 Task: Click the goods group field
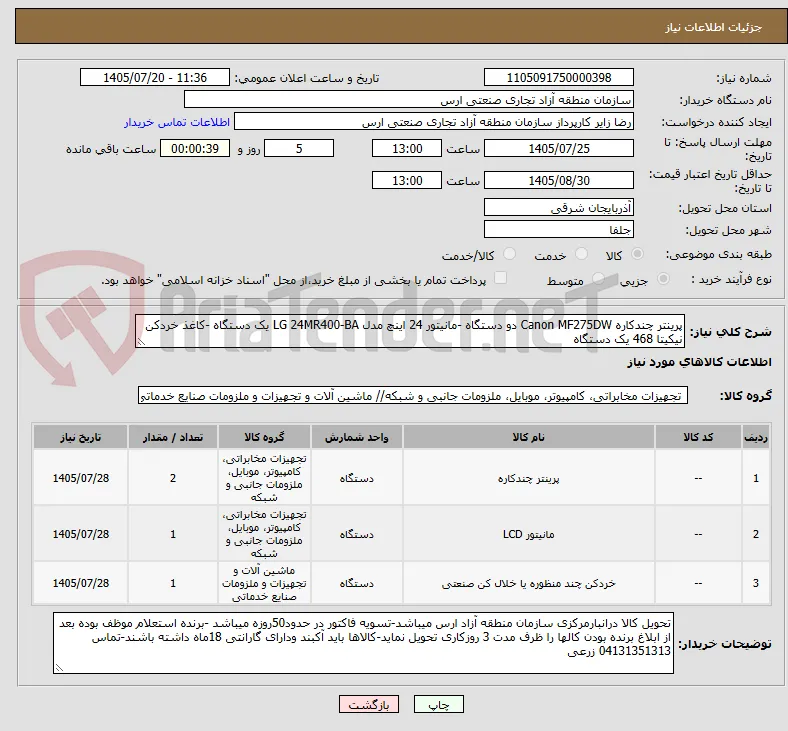pos(413,395)
